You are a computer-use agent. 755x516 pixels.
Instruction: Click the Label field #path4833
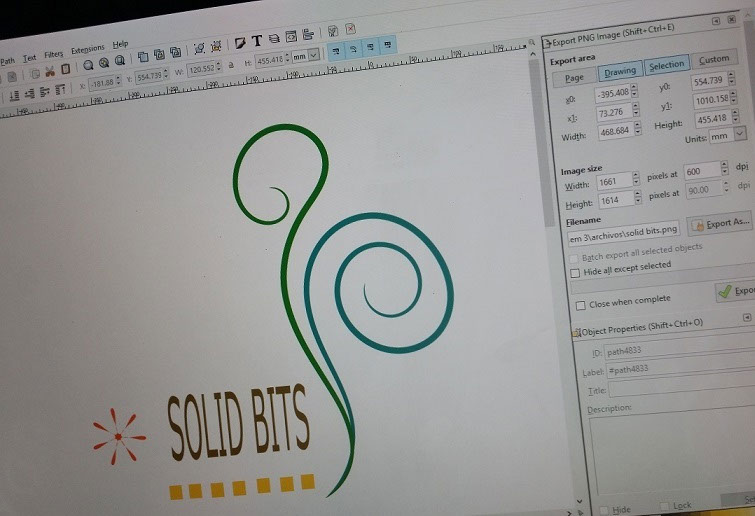tap(680, 366)
